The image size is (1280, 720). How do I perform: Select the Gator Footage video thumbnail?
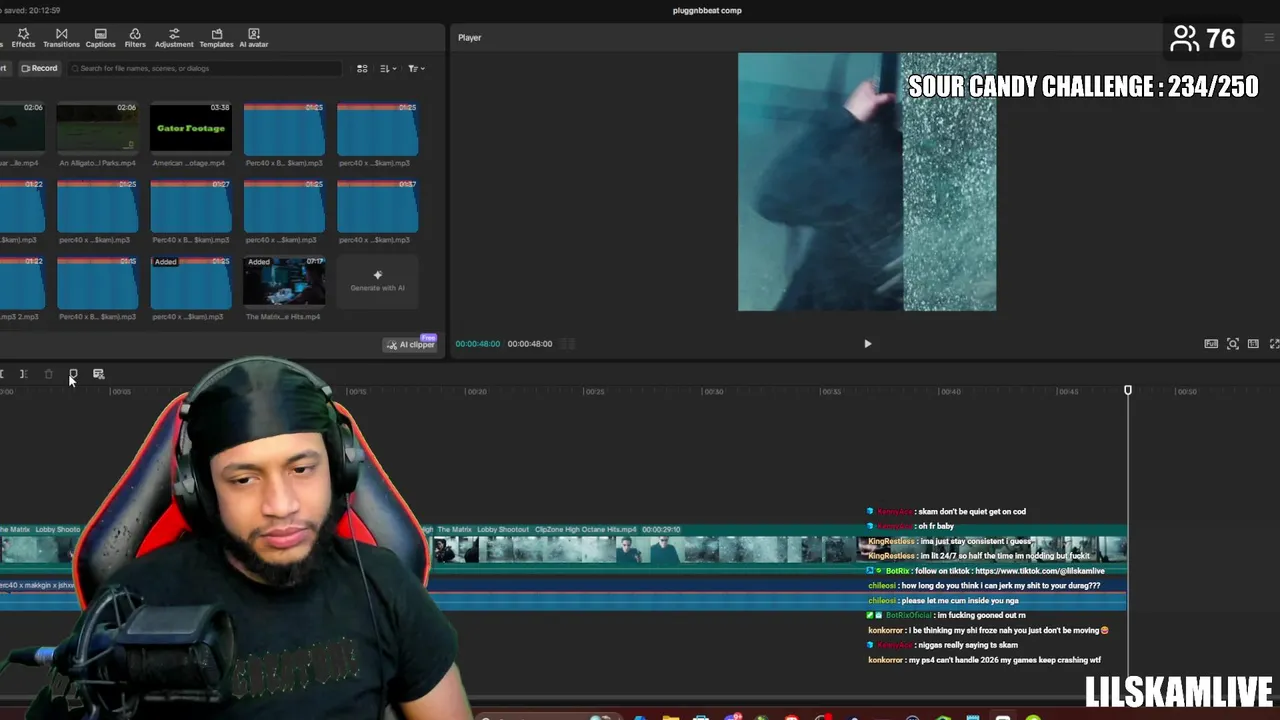[x=191, y=128]
